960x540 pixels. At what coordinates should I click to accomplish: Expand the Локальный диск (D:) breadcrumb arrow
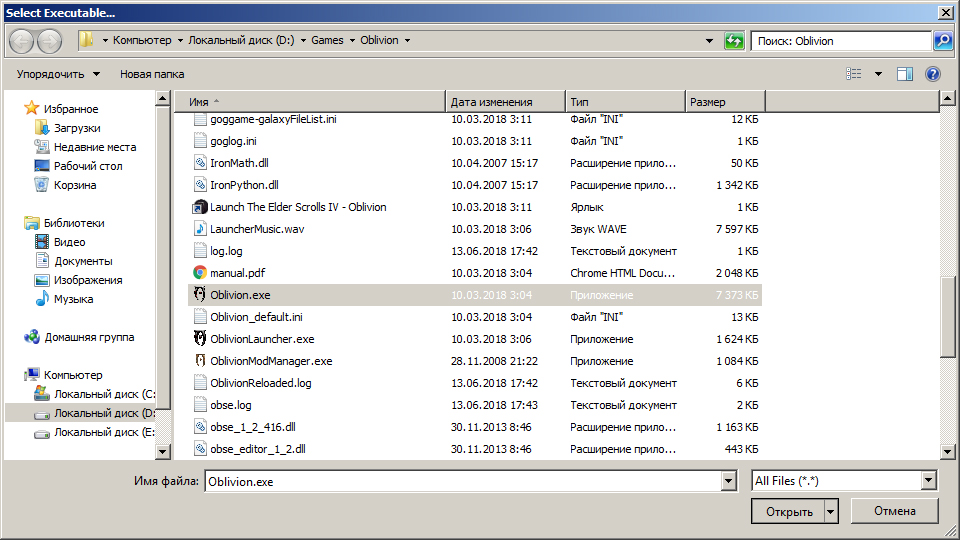[x=303, y=40]
